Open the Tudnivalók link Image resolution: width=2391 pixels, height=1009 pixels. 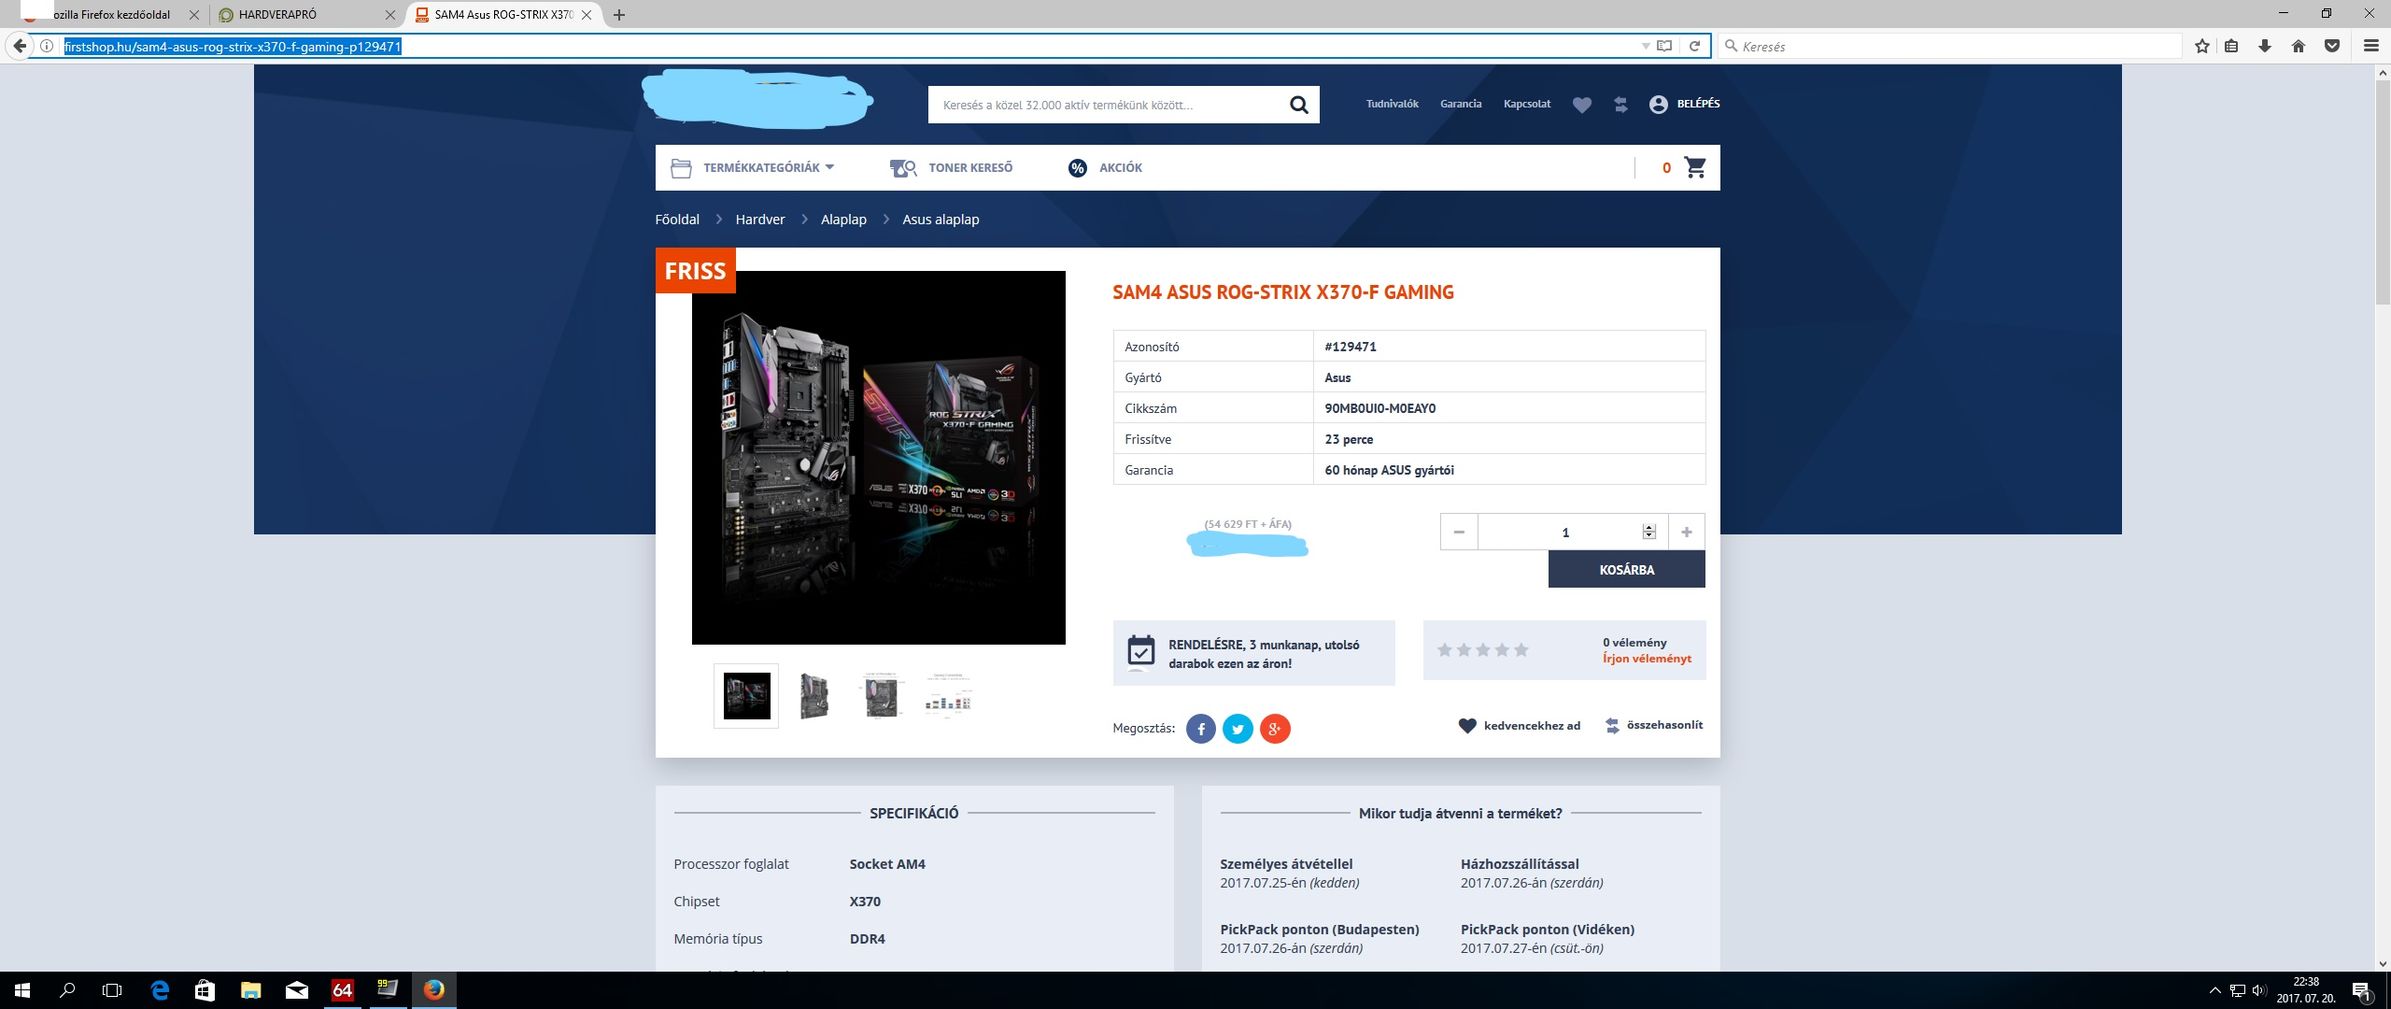coord(1392,104)
